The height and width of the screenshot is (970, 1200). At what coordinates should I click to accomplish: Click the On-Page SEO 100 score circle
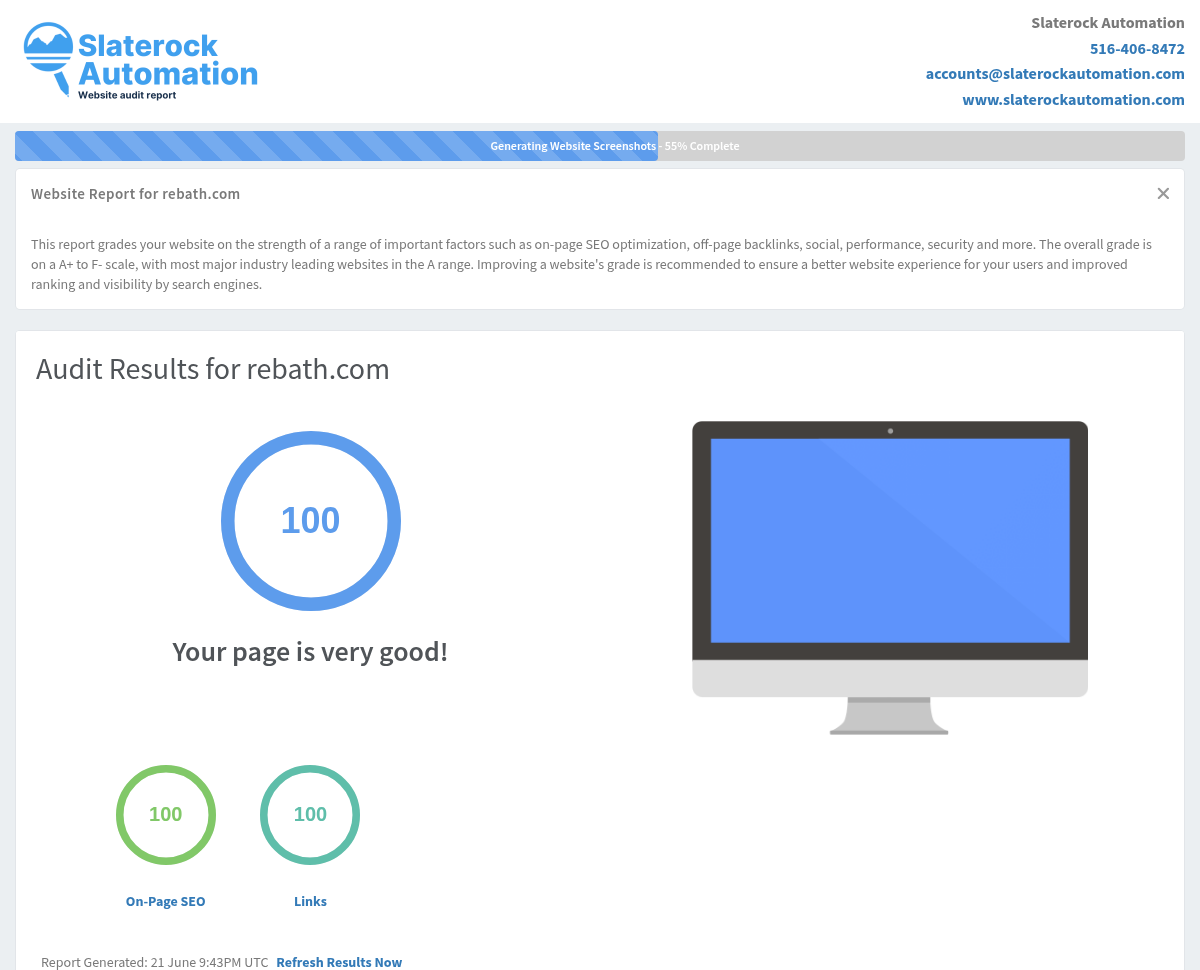tap(166, 815)
